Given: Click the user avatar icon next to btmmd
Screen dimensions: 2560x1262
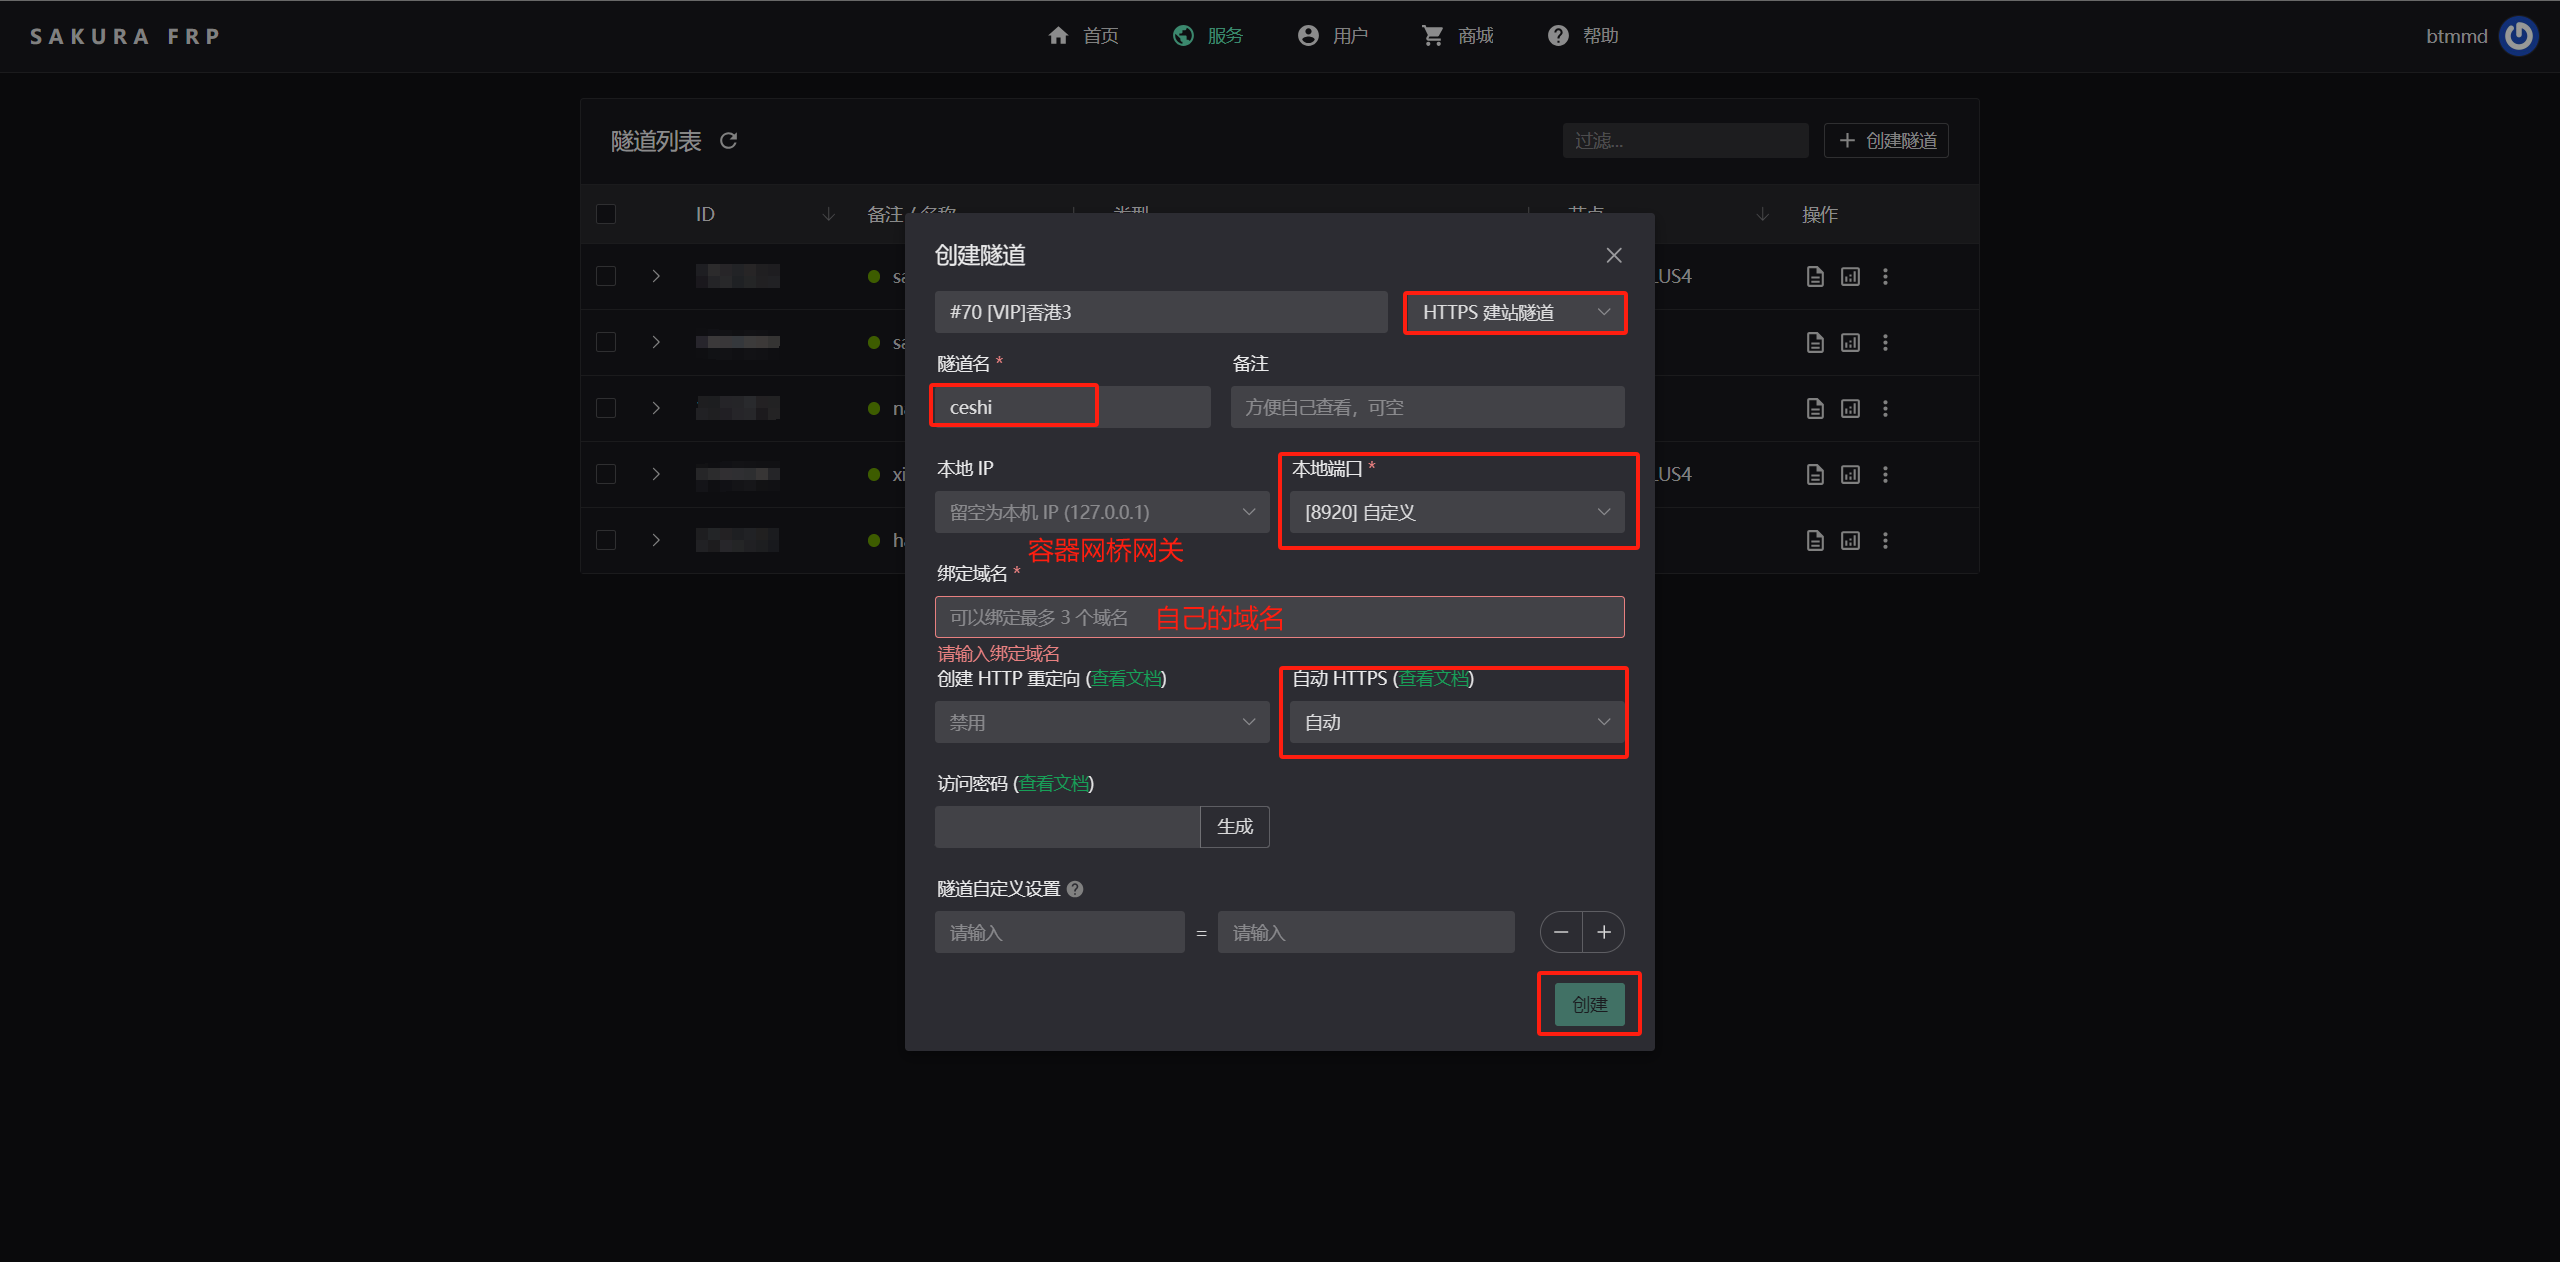Looking at the screenshot, I should (x=2518, y=36).
